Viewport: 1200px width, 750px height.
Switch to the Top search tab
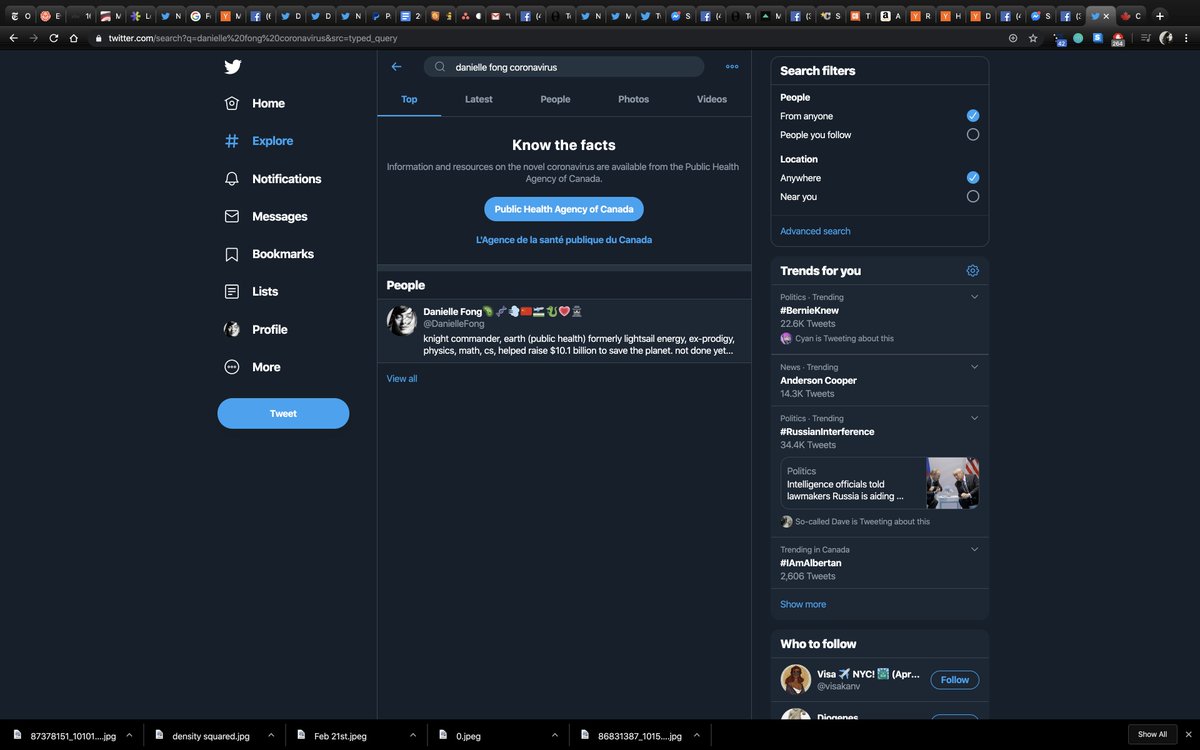[x=409, y=99]
